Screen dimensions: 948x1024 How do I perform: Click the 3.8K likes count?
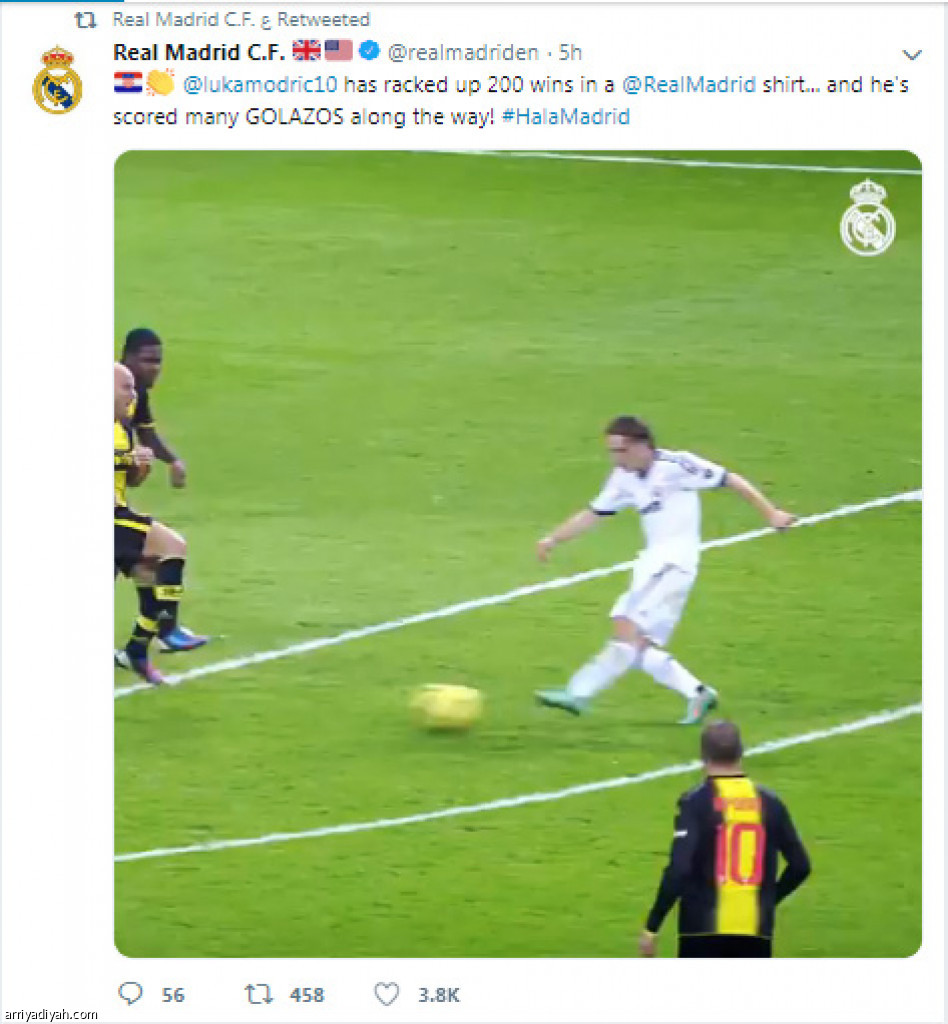[x=439, y=995]
